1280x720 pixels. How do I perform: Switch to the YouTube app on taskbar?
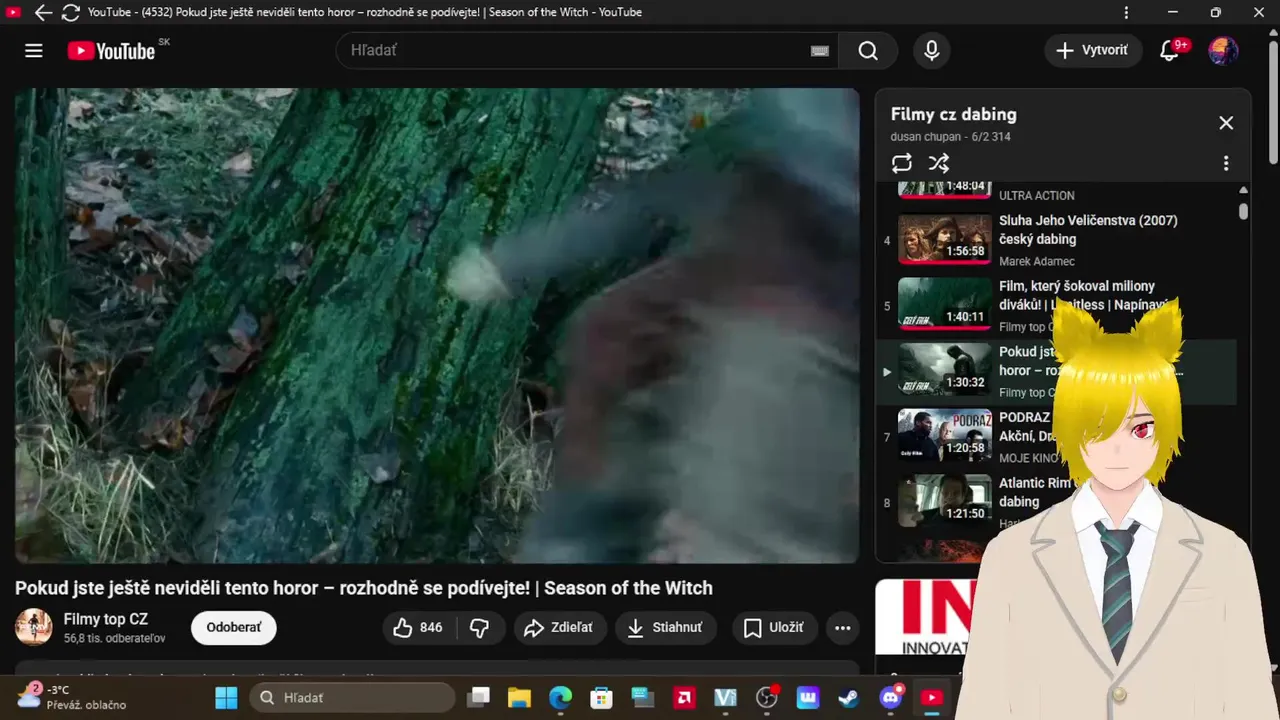(931, 697)
